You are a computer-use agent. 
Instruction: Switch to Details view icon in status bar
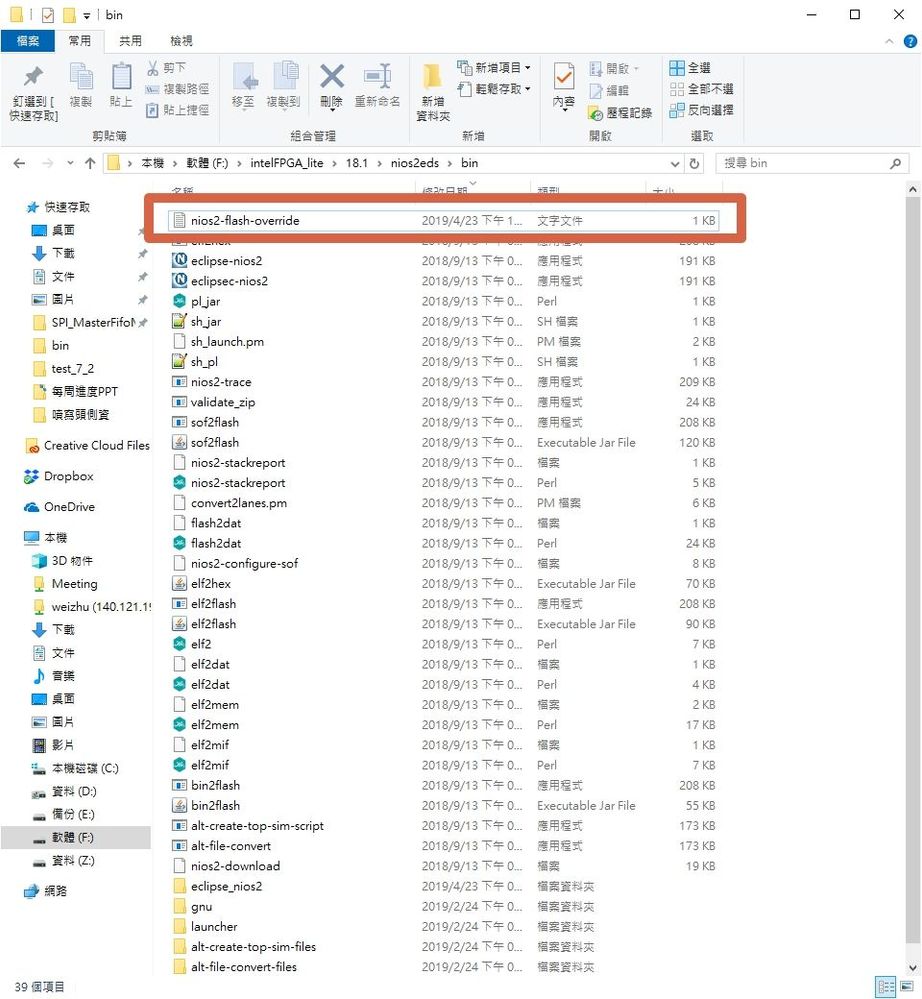click(x=885, y=987)
